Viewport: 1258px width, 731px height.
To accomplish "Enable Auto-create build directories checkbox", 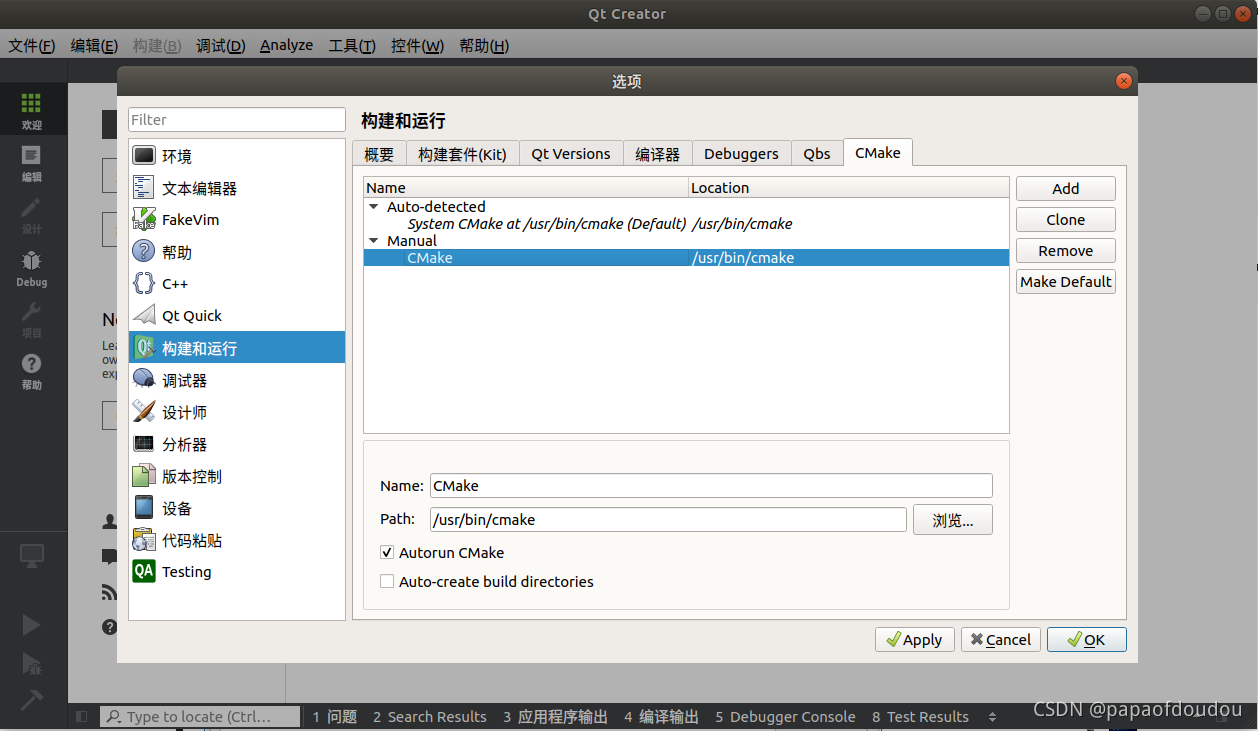I will (x=387, y=581).
